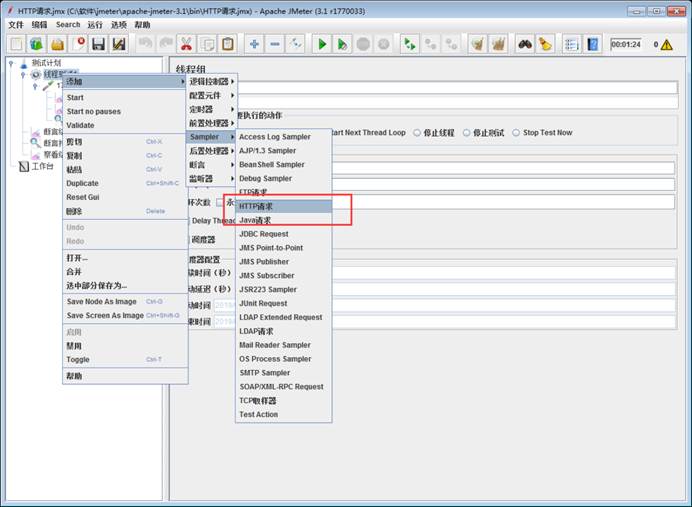
Task: Click the grey Stop toolbar icon
Action: click(363, 44)
